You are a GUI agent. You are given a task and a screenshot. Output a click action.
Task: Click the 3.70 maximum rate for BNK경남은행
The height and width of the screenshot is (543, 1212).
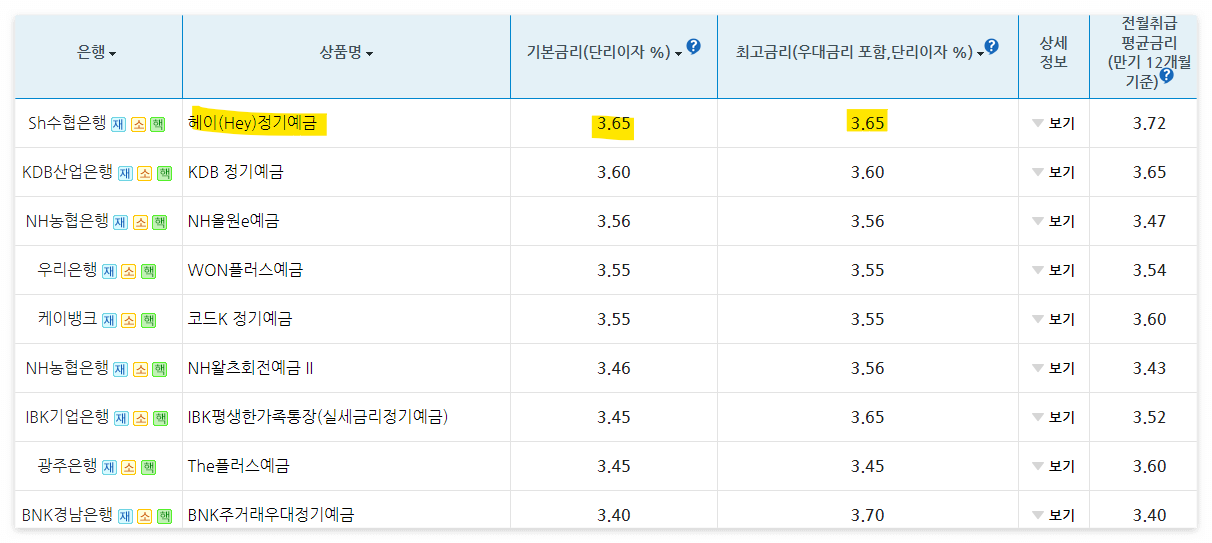(x=868, y=516)
